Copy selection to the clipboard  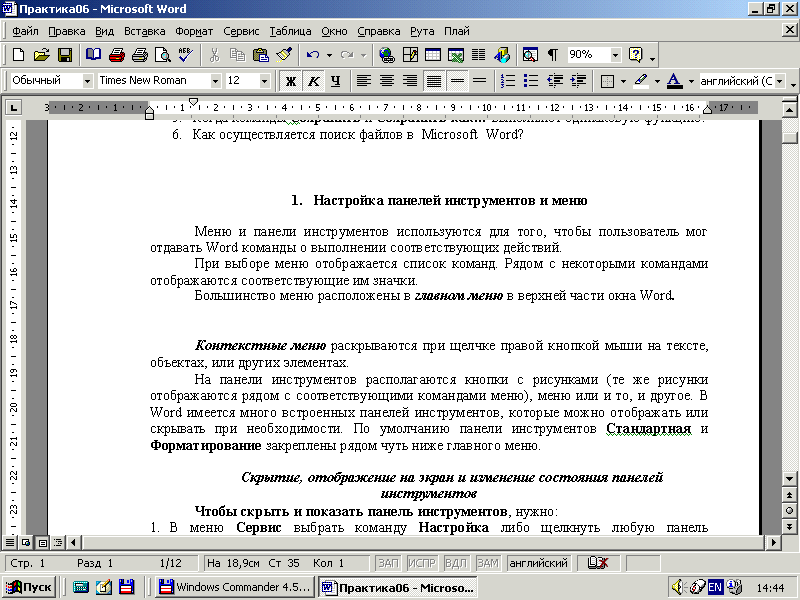tap(237, 55)
